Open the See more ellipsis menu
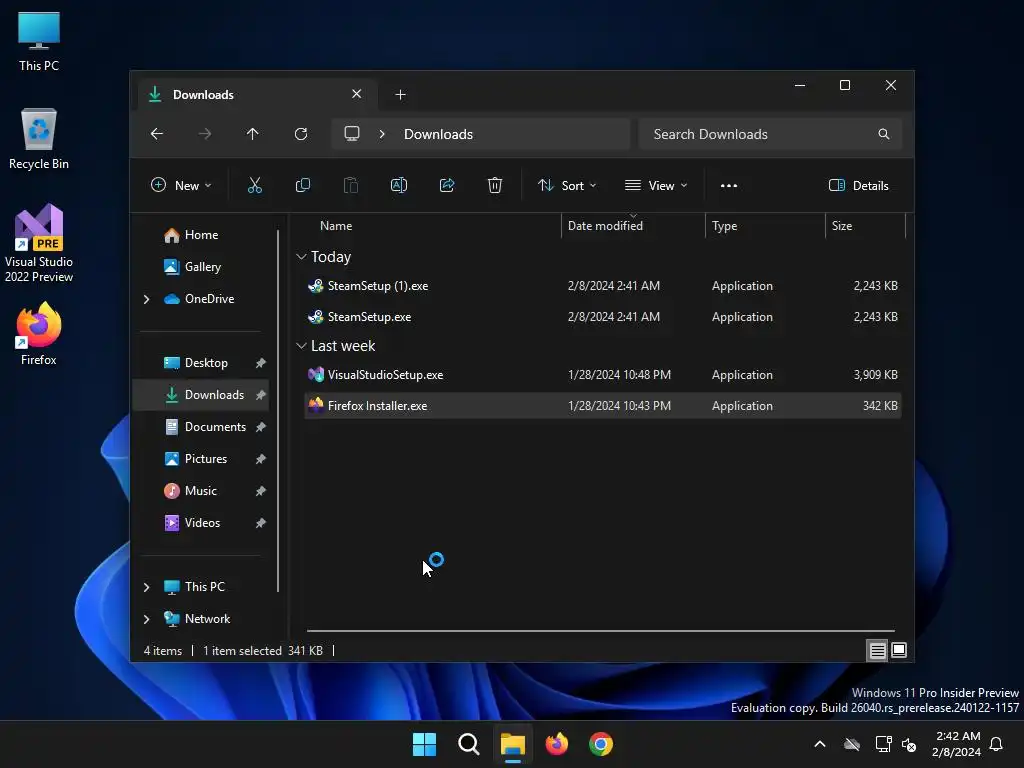Screen dimensions: 1024x768 click(x=729, y=185)
